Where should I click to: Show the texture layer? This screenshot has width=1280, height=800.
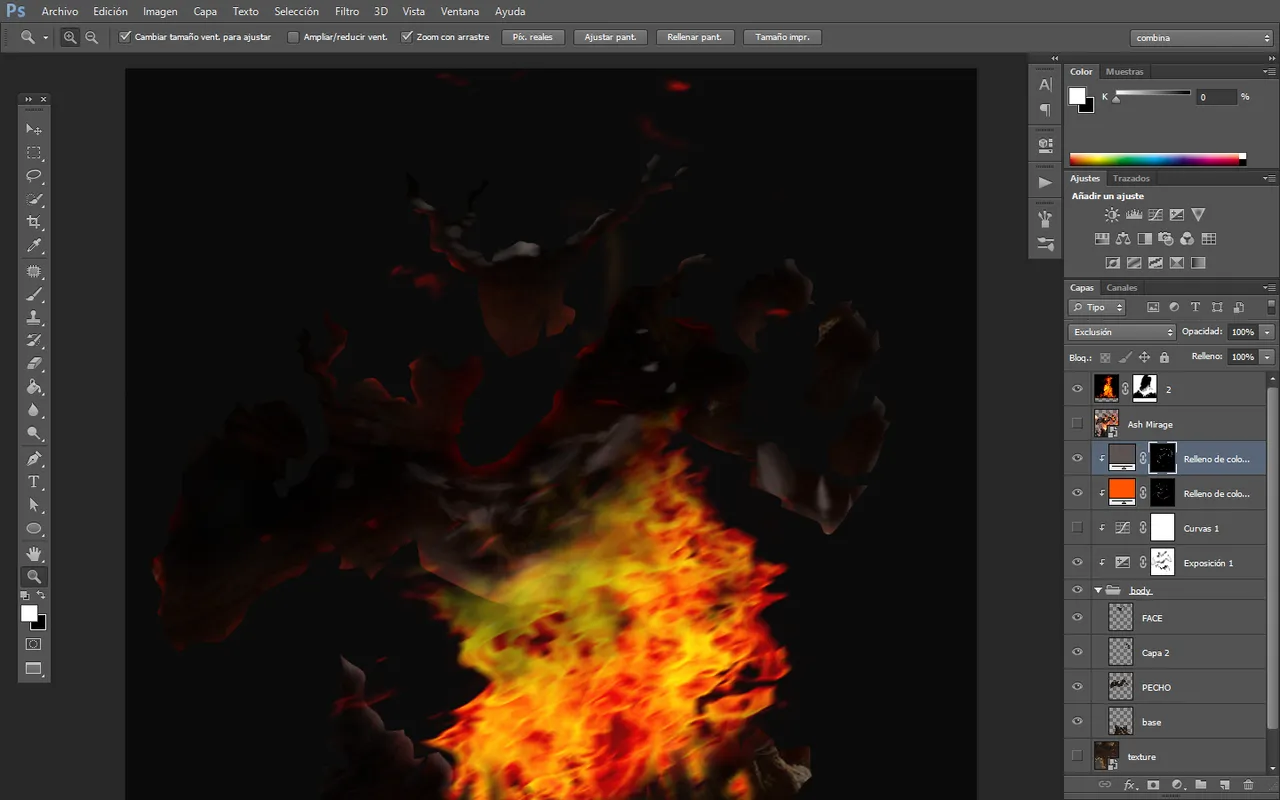(1077, 756)
